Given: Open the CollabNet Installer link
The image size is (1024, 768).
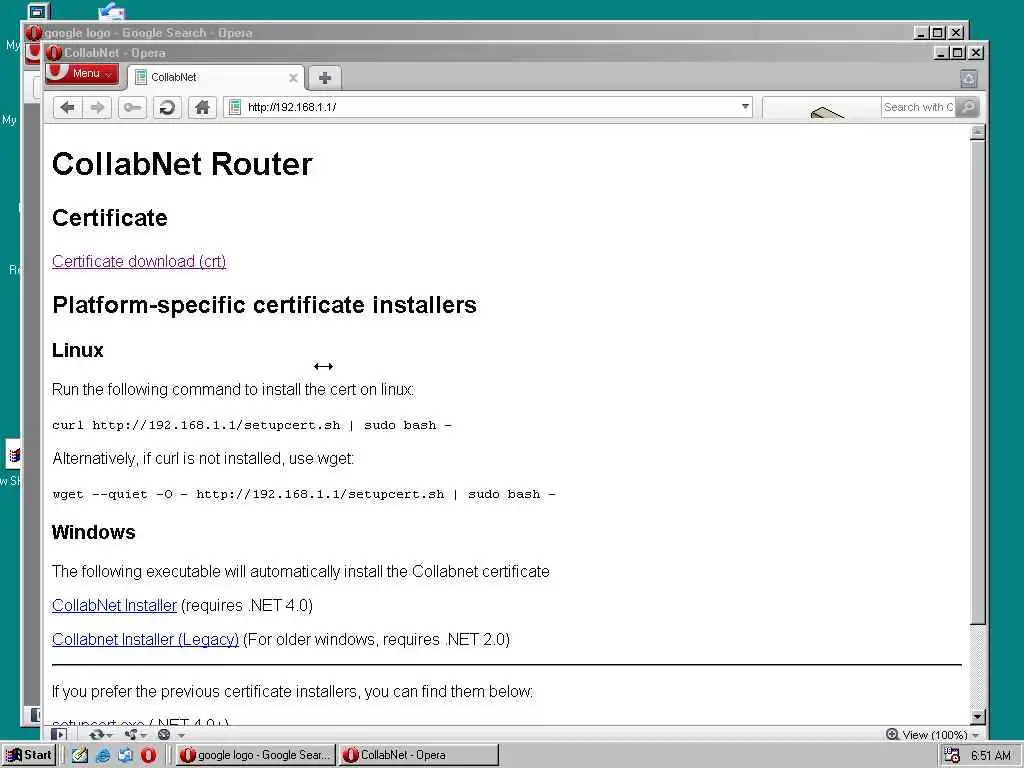Looking at the screenshot, I should coord(114,605).
